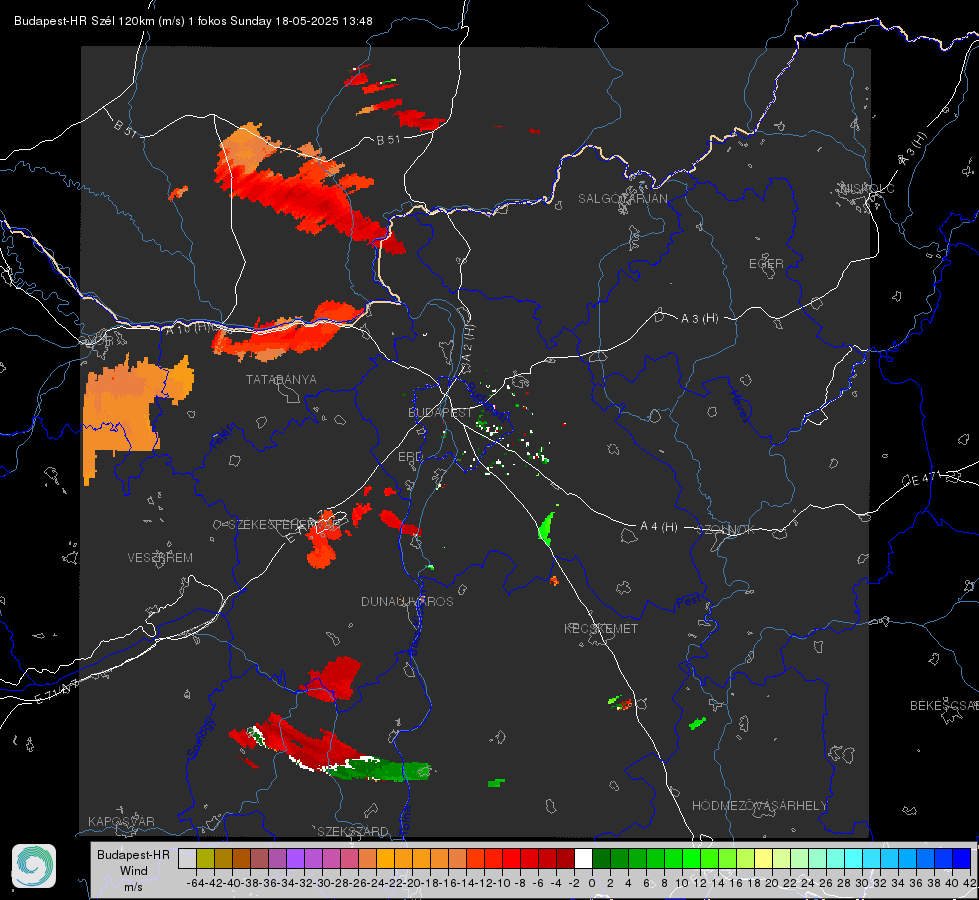
Task: Click the SZOLNOK city label
Action: click(726, 530)
